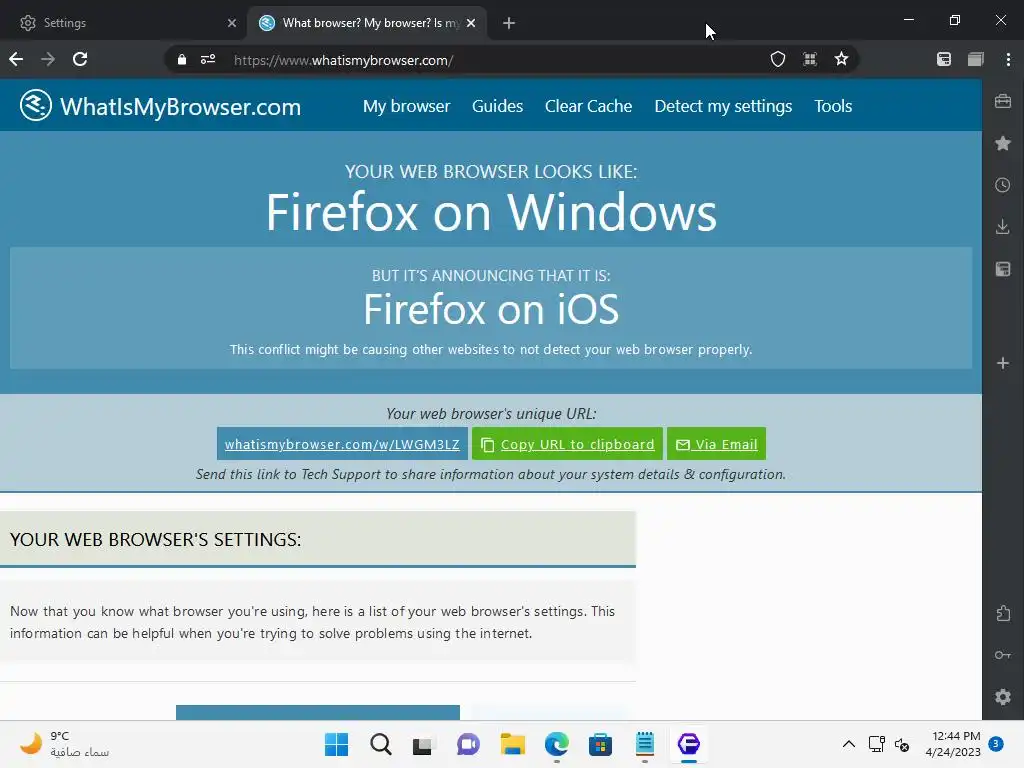1024x768 pixels.
Task: Open Microsoft Store from the taskbar
Action: pyautogui.click(x=600, y=744)
